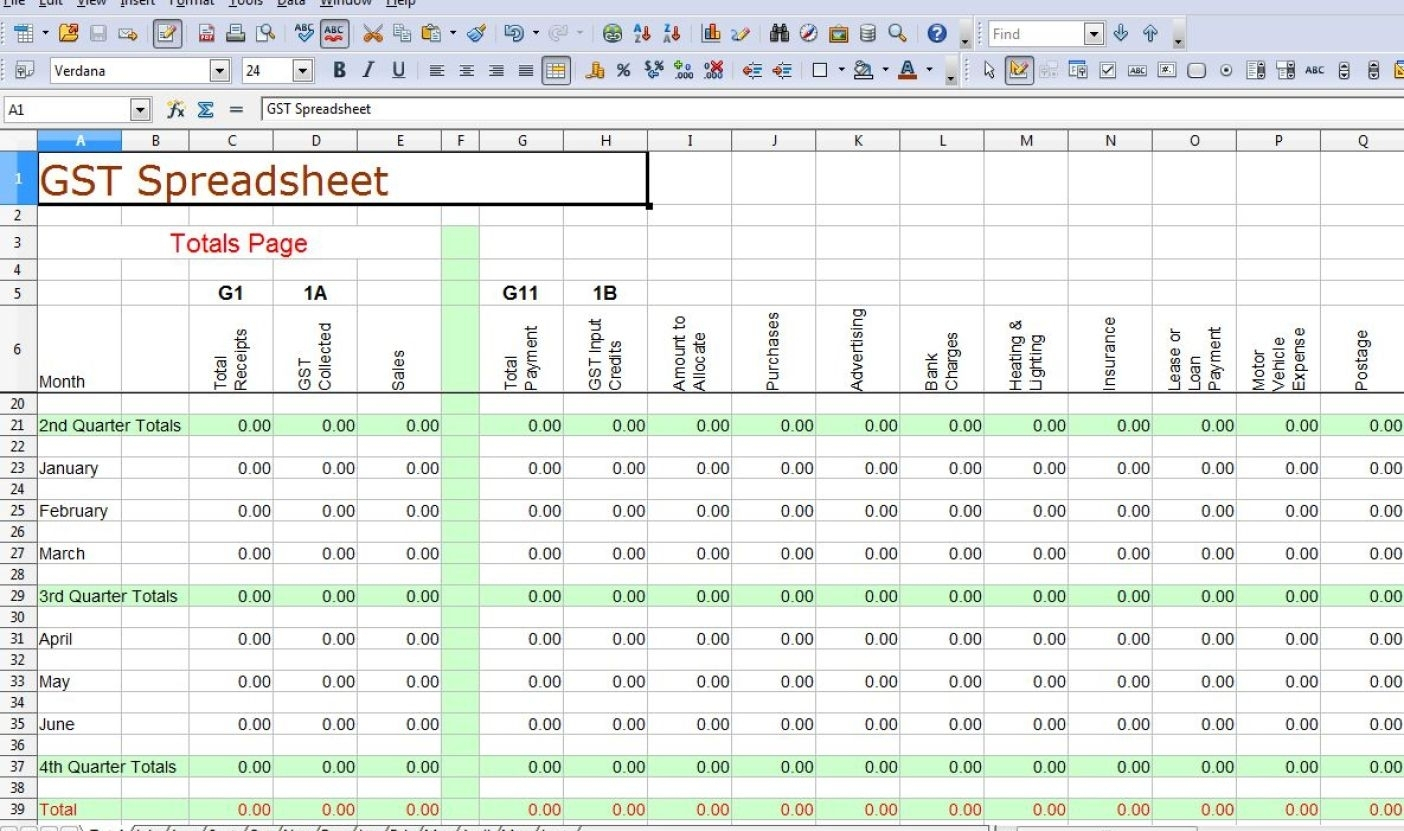Toggle Bold formatting
1404x831 pixels.
339,71
